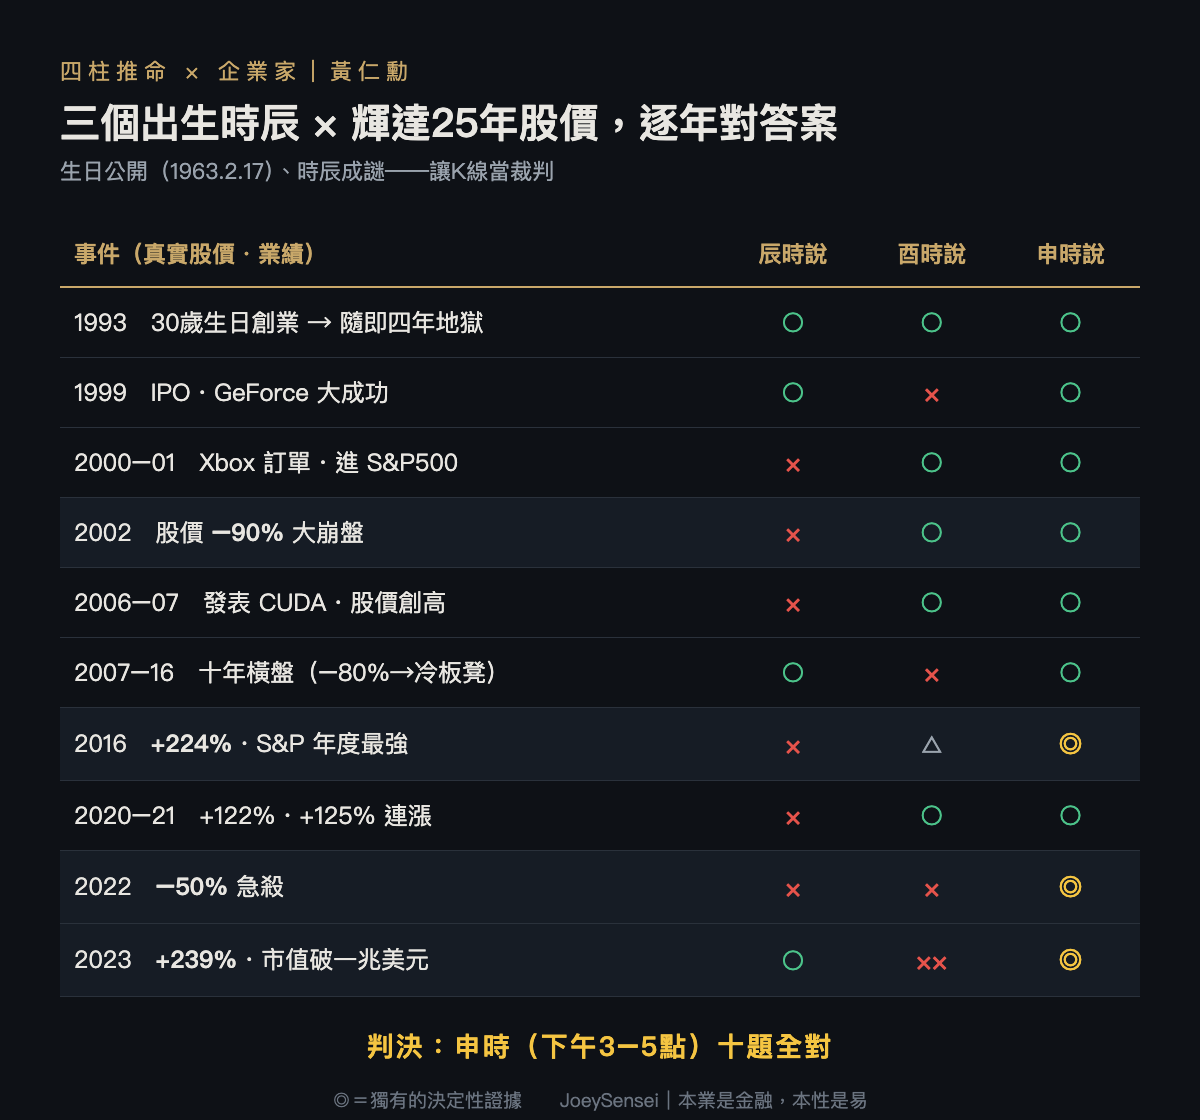Click the double red X in the 2023 row

click(932, 963)
